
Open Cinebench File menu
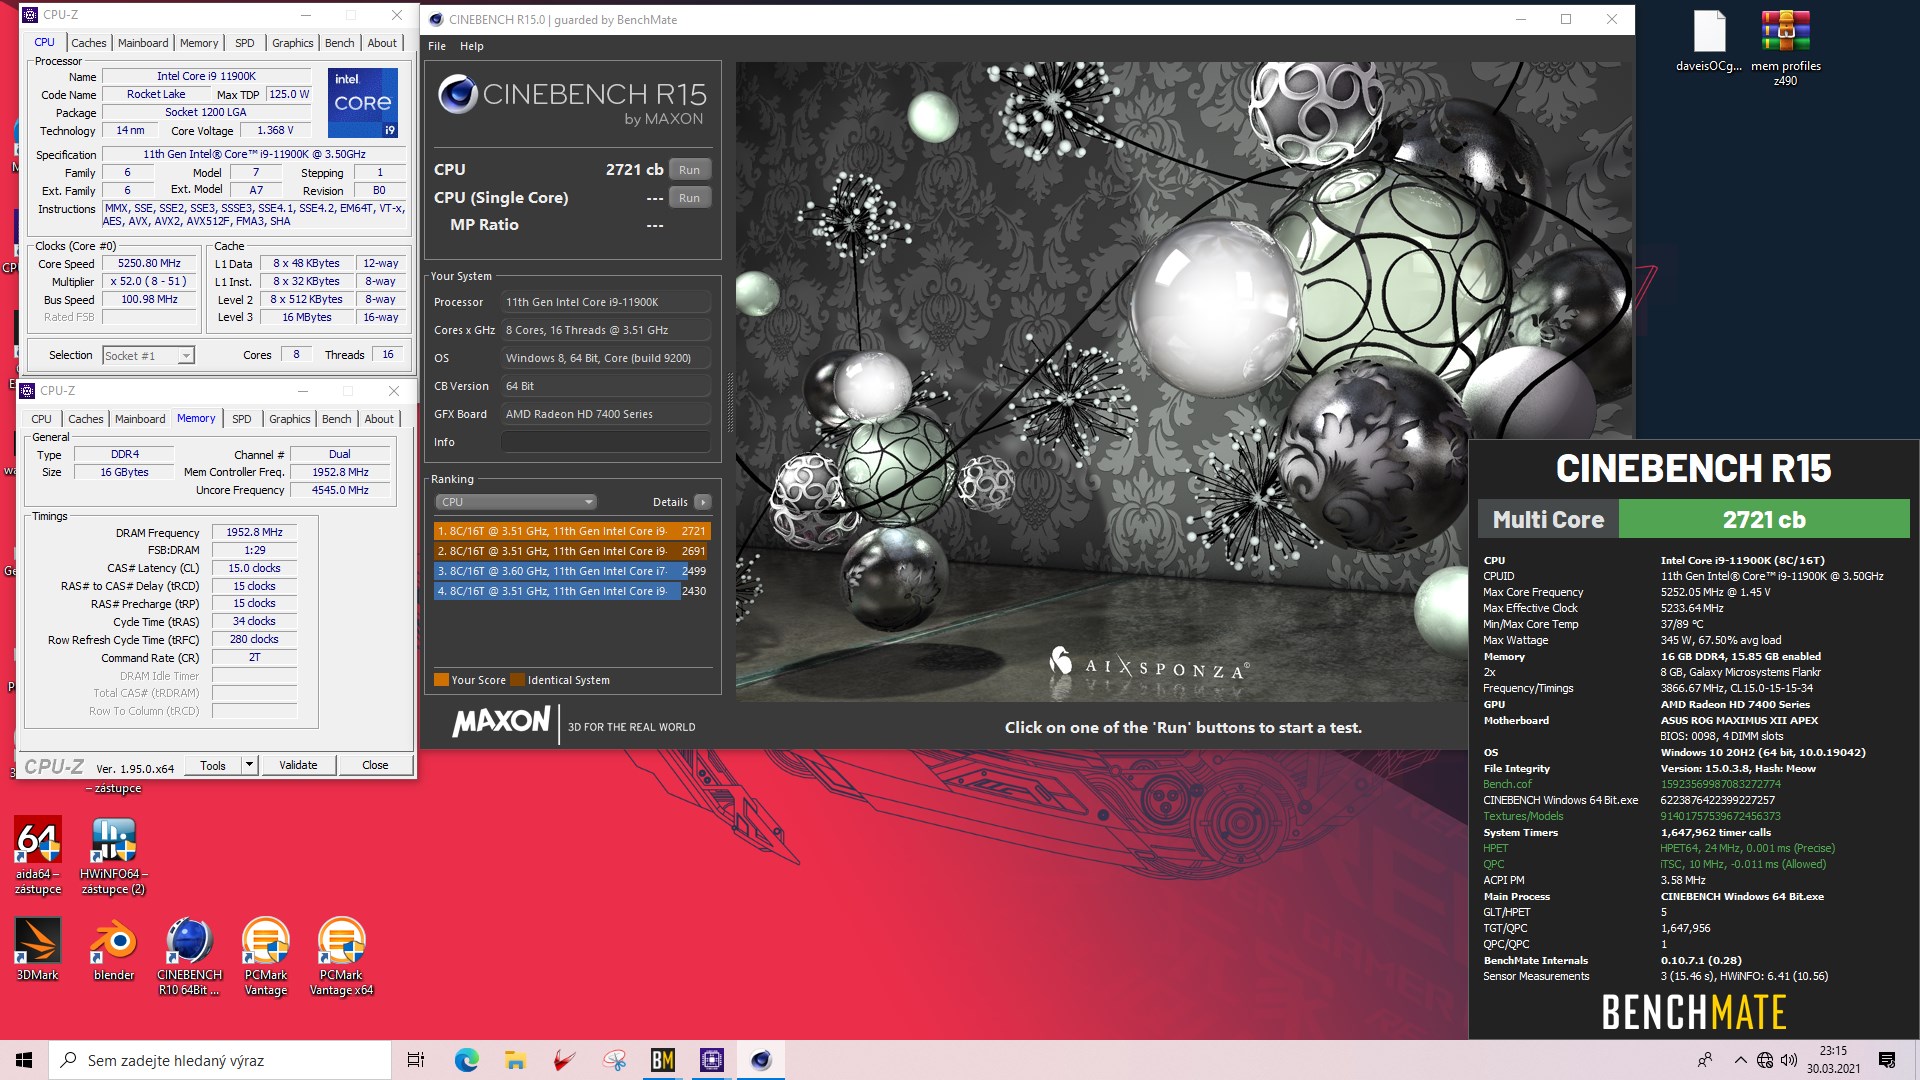pos(437,46)
